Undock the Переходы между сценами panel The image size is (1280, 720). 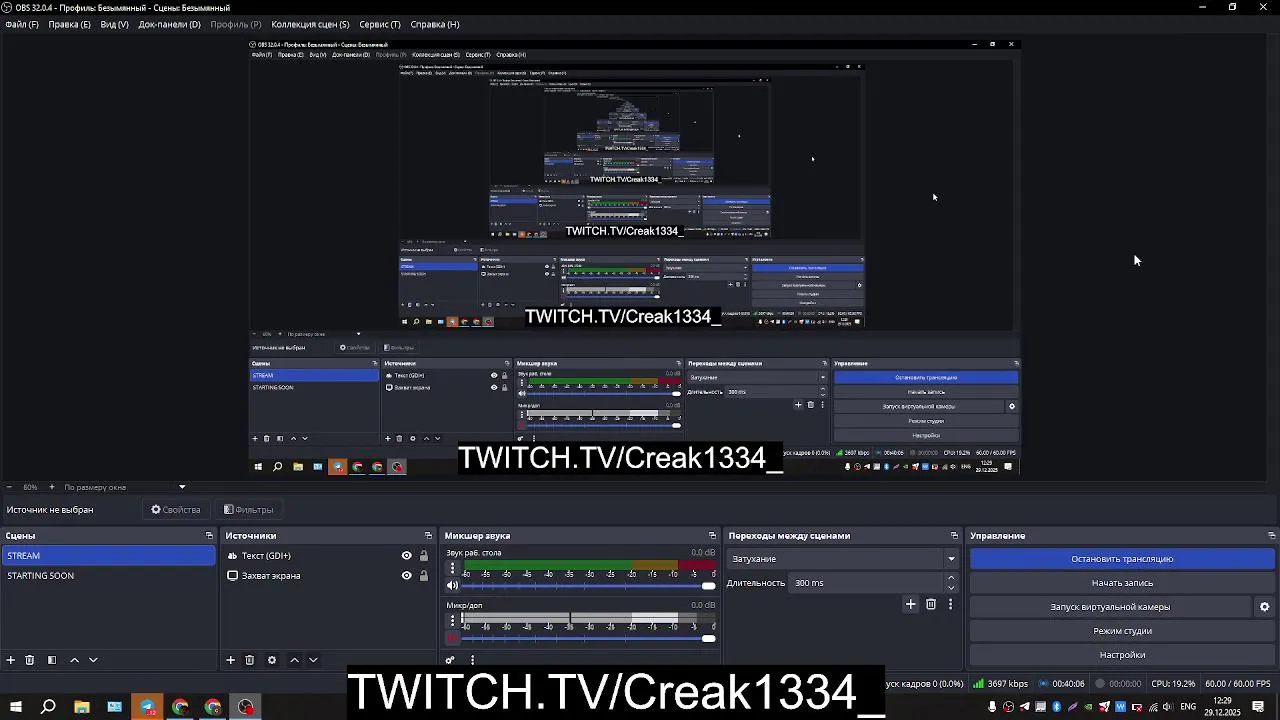[954, 536]
